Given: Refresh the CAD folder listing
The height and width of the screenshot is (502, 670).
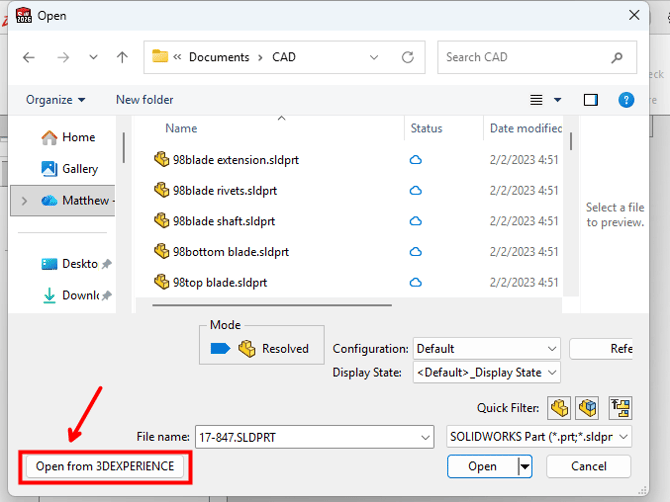Looking at the screenshot, I should pyautogui.click(x=408, y=57).
